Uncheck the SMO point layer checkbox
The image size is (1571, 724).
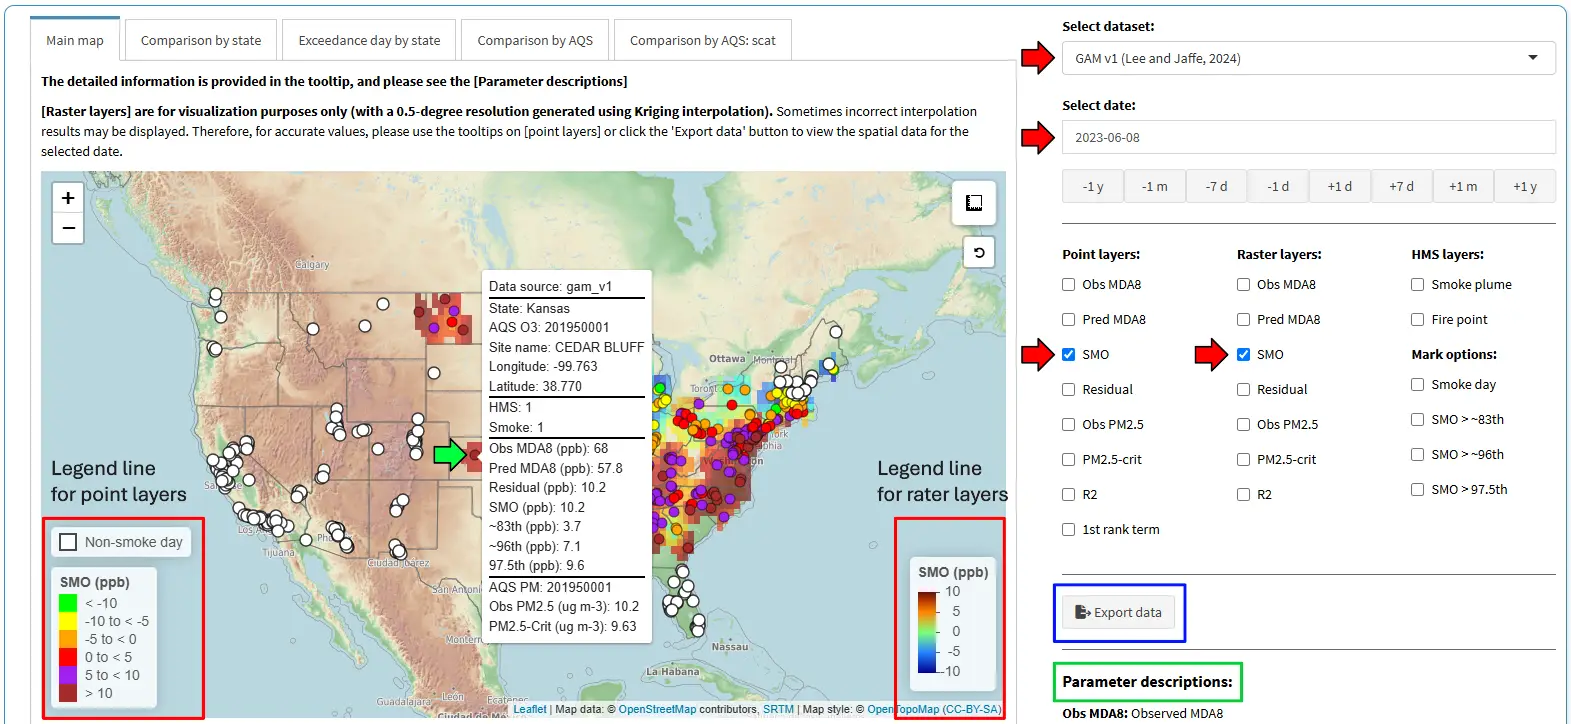[1069, 354]
